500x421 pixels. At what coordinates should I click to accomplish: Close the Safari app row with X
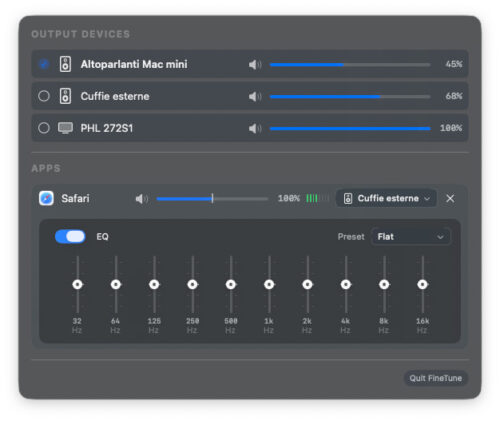[x=450, y=198]
